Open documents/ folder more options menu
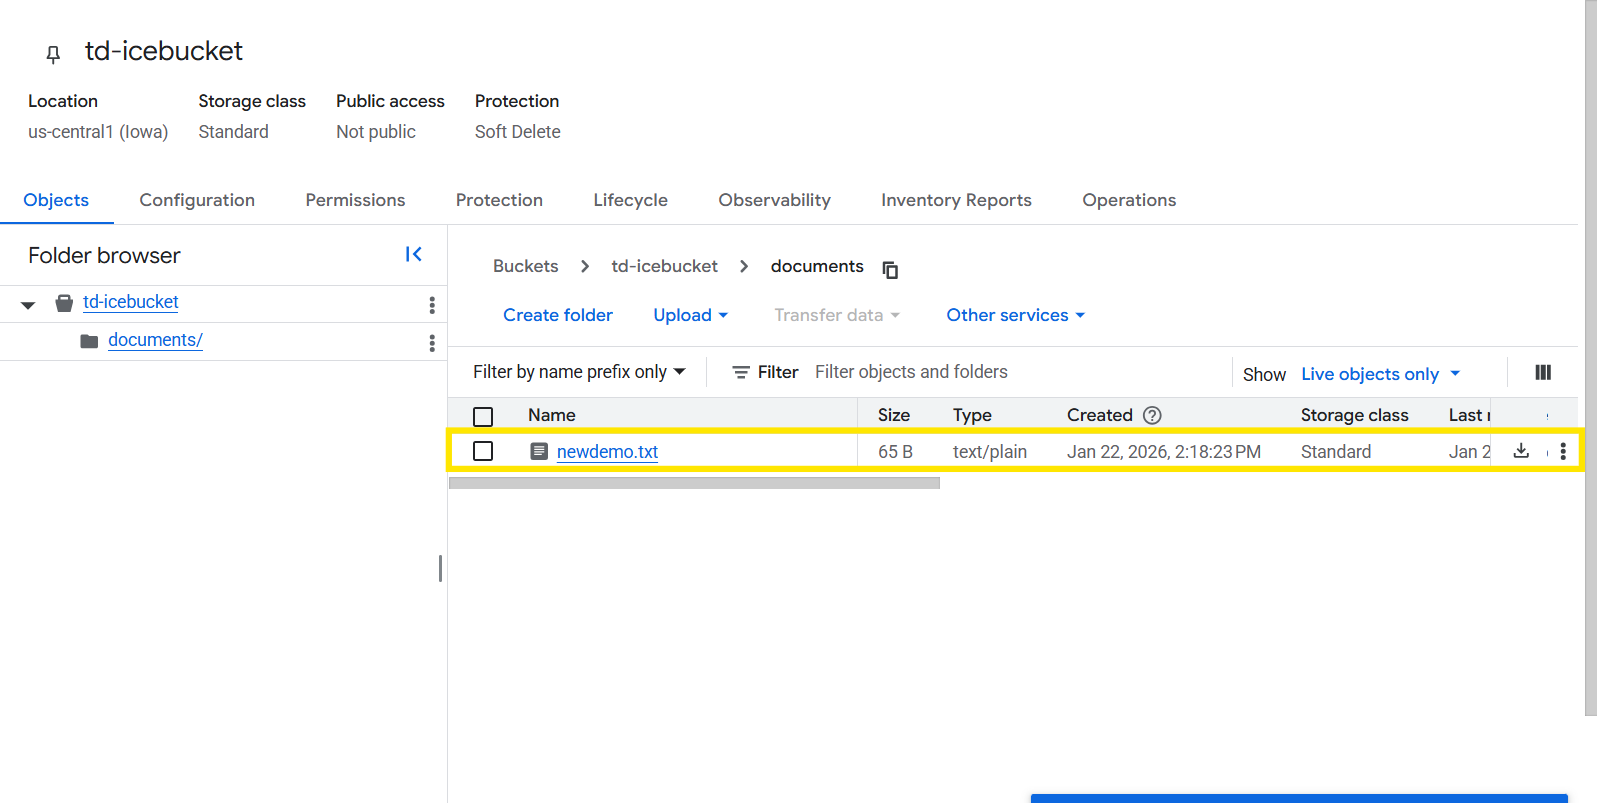1597x803 pixels. coord(431,343)
